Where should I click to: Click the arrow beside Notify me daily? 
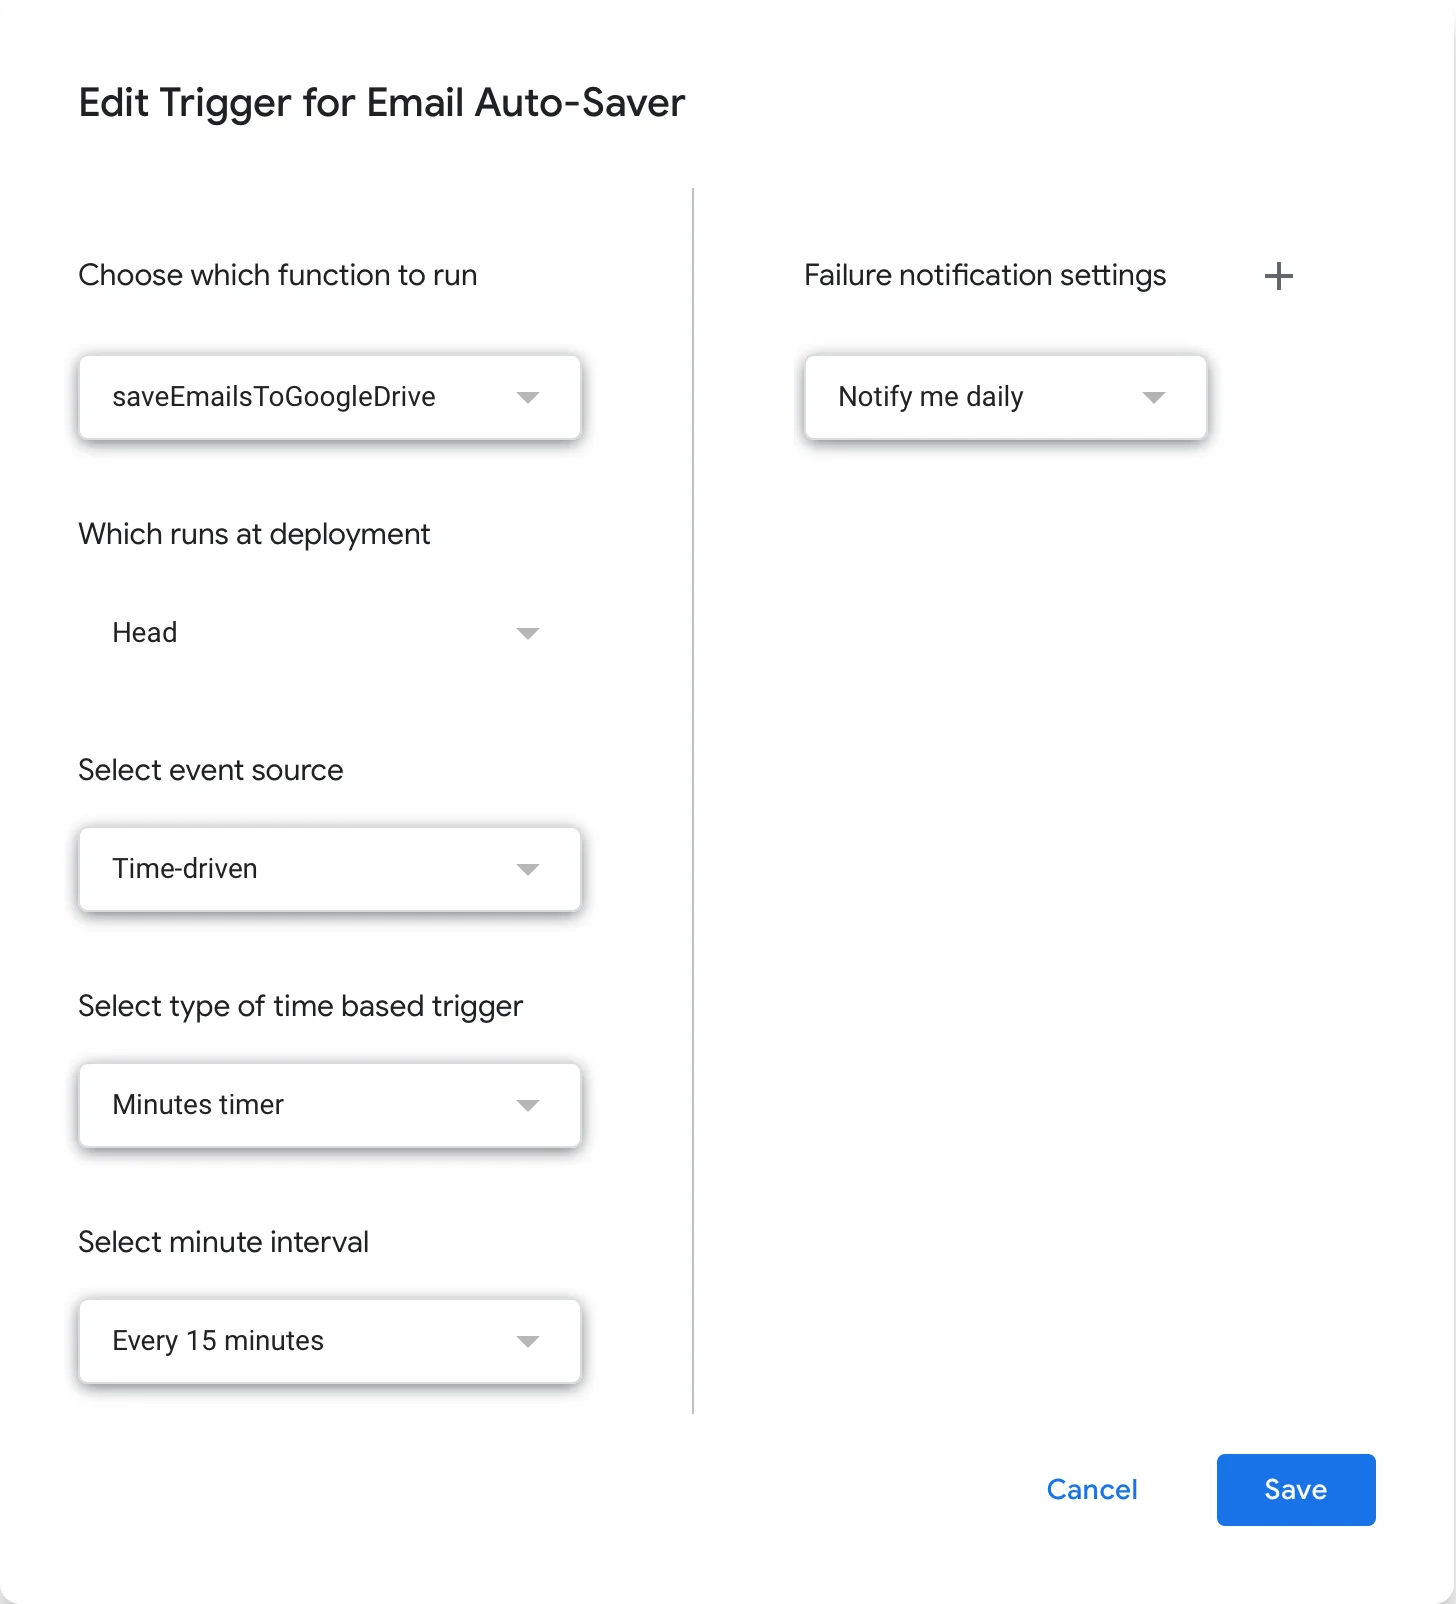tap(1154, 398)
